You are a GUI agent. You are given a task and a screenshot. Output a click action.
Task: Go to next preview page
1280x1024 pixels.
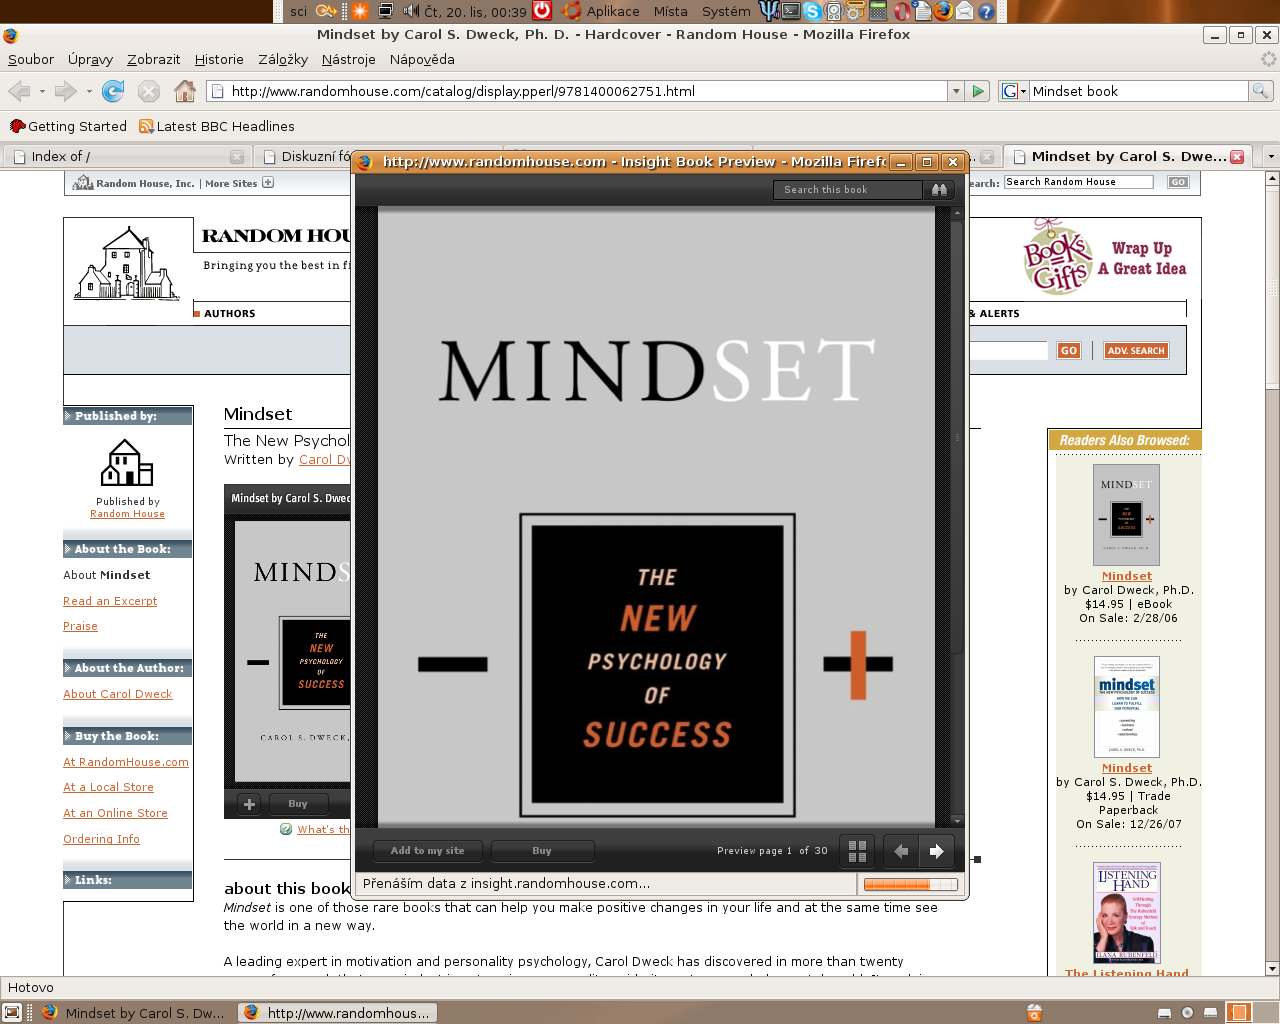click(936, 851)
